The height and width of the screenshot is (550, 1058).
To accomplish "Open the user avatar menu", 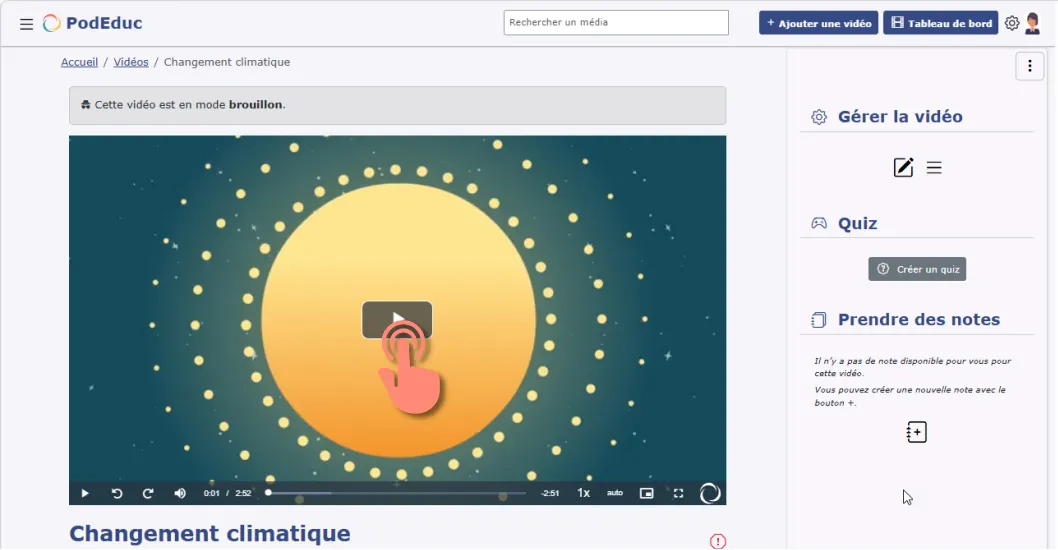I will pyautogui.click(x=1032, y=23).
